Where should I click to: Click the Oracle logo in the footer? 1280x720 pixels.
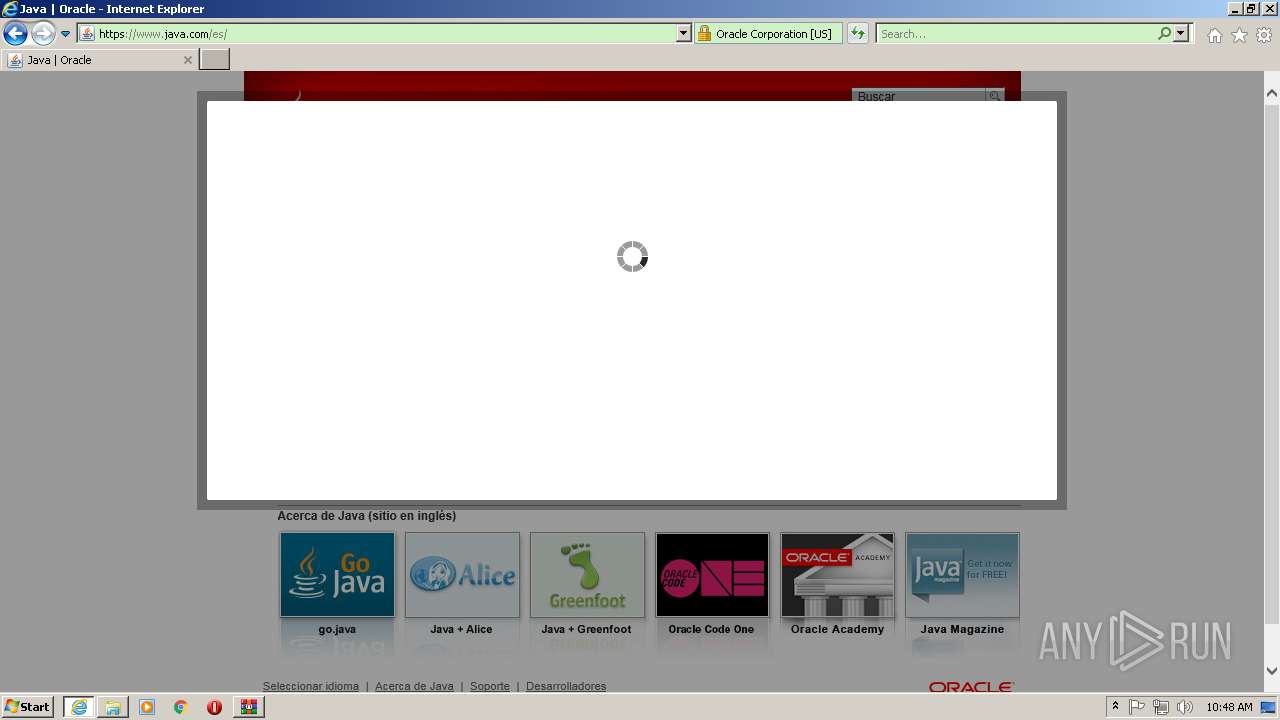(x=971, y=687)
